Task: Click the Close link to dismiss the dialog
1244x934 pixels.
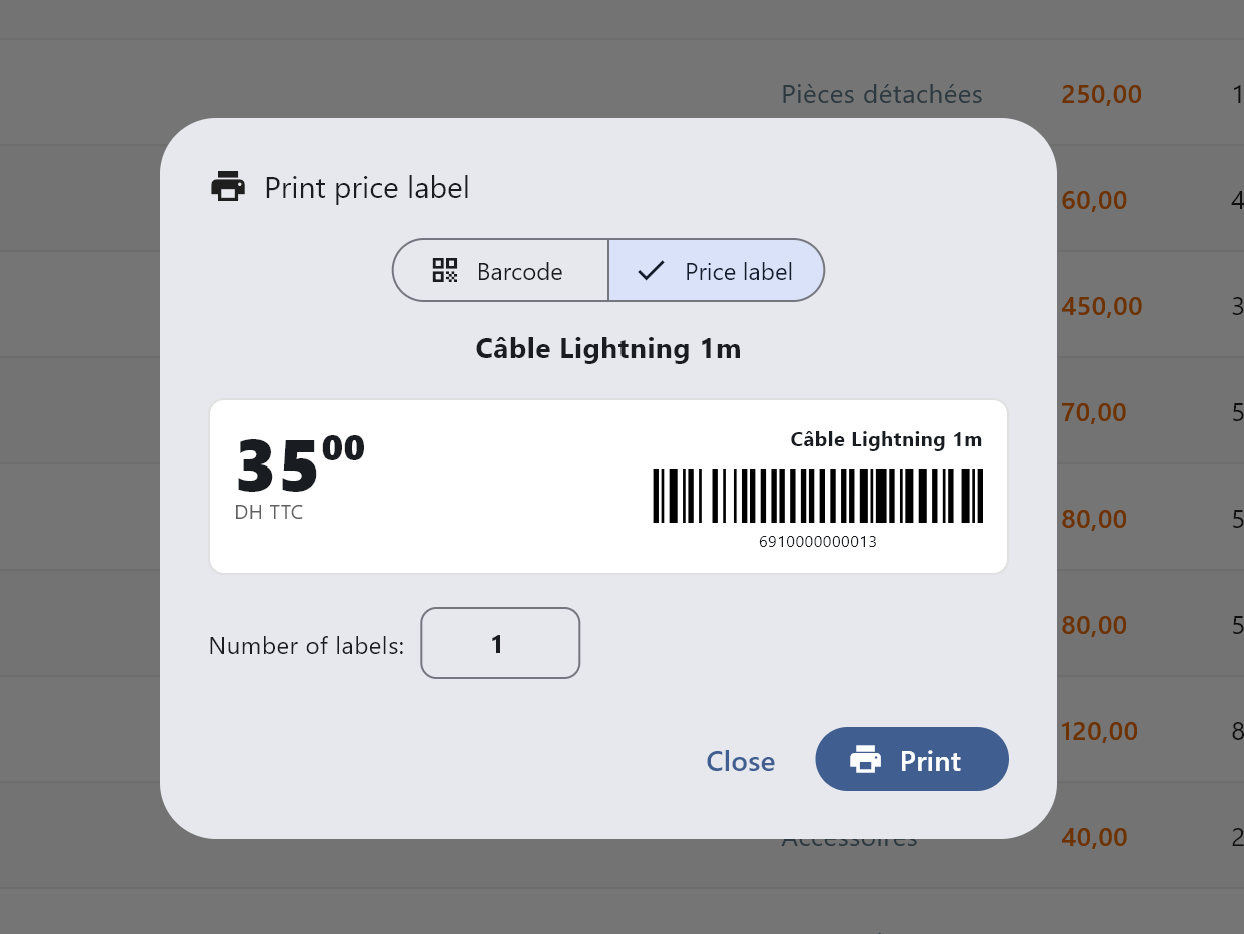Action: click(740, 761)
